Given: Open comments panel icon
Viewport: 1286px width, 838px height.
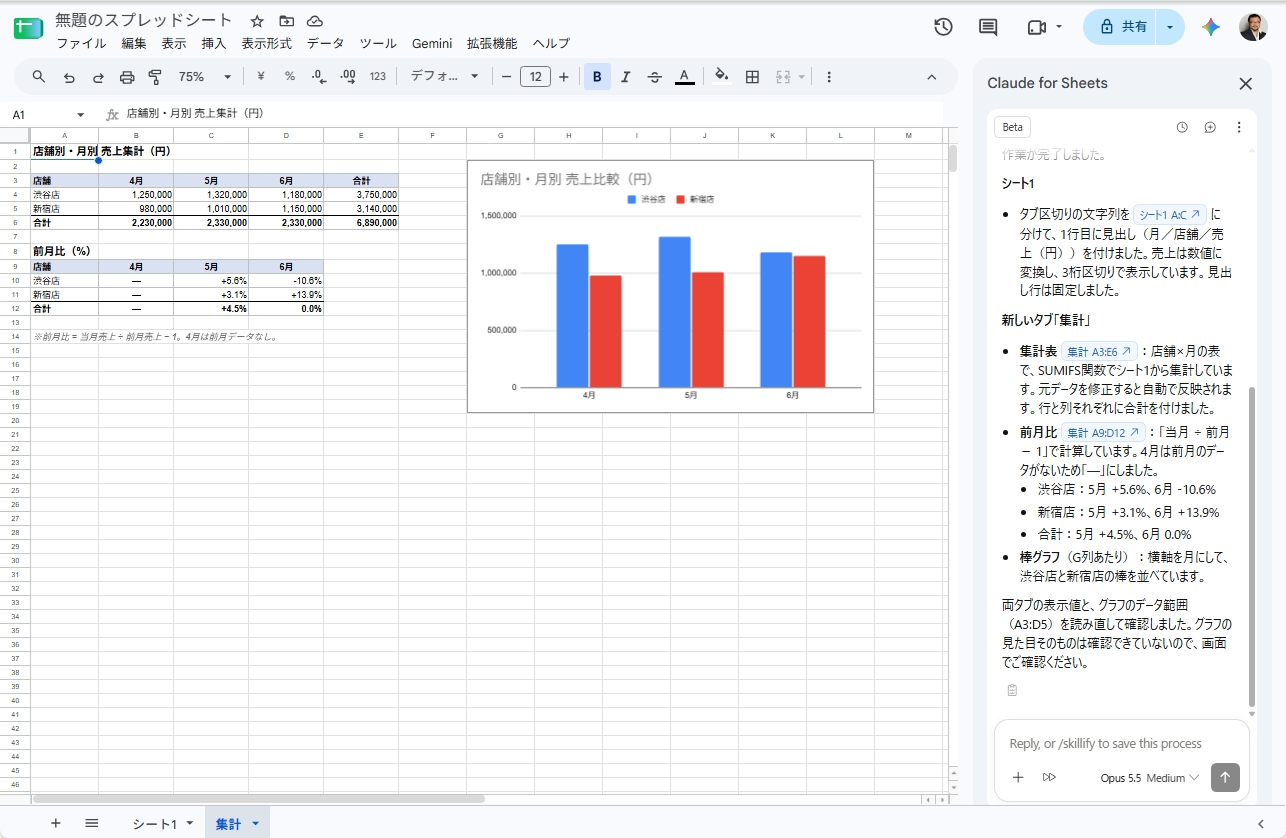Looking at the screenshot, I should 988,27.
